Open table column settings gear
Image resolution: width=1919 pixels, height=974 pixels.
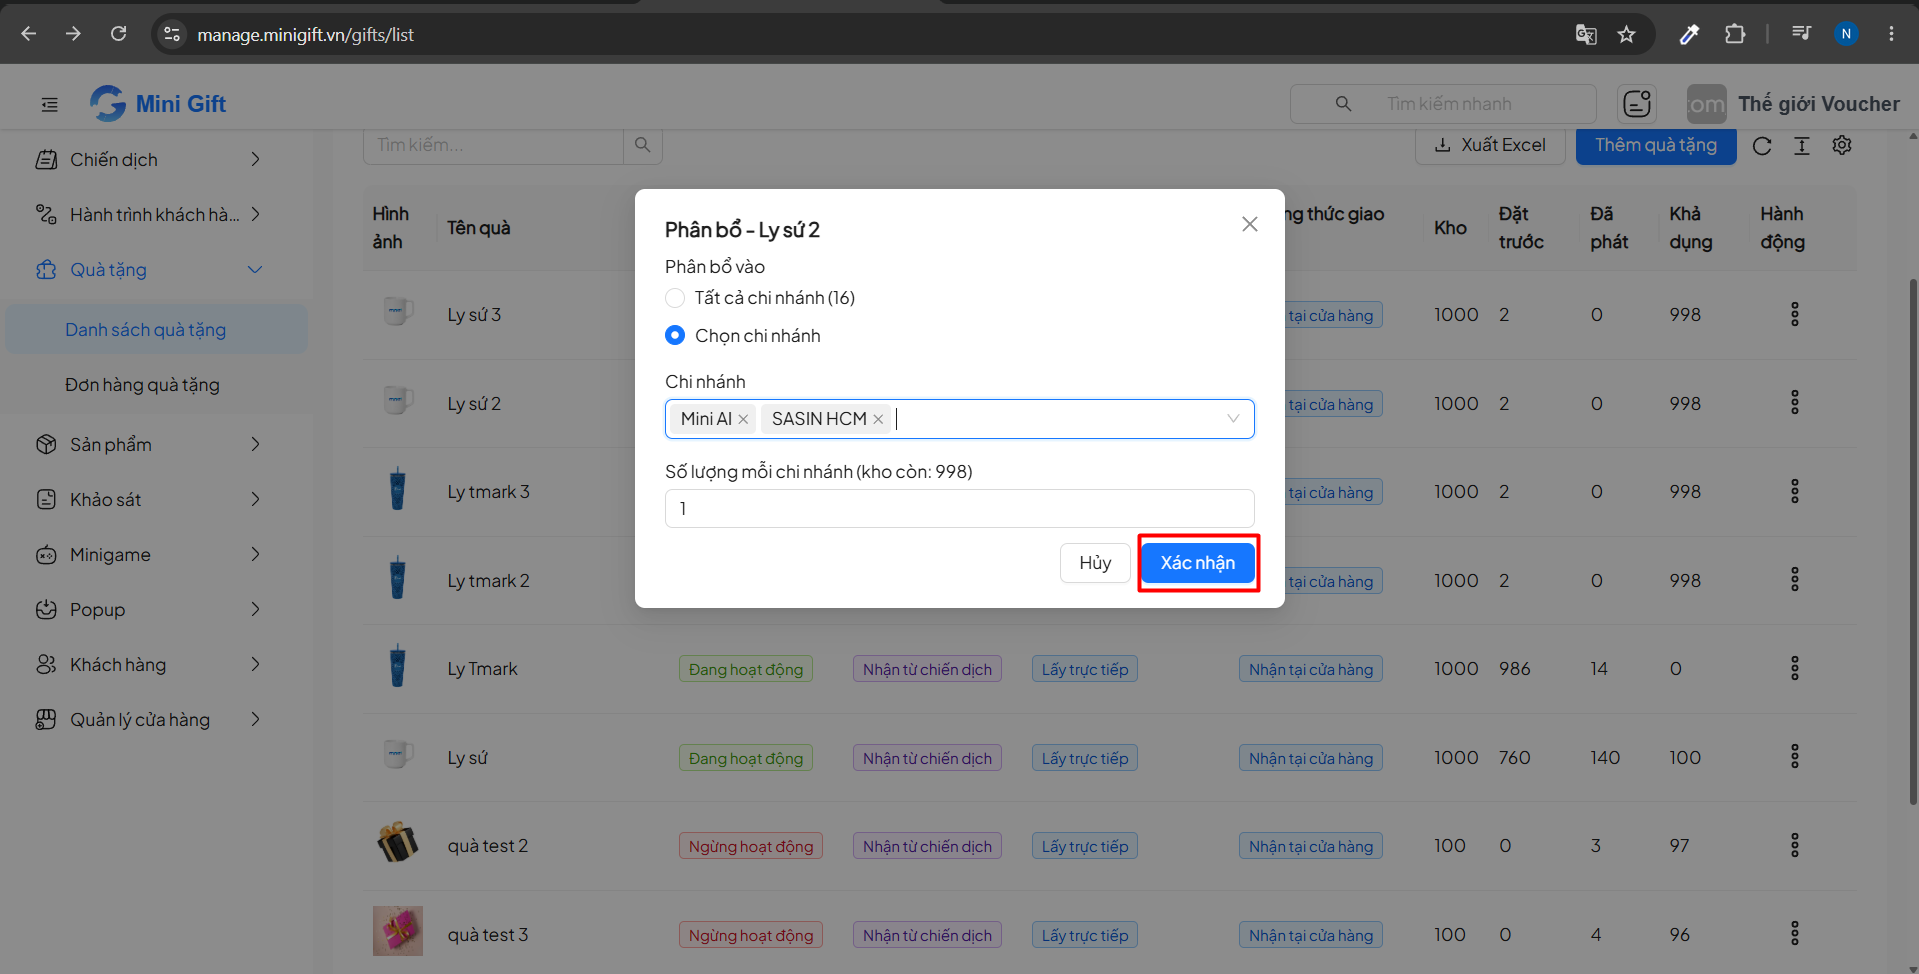(1842, 145)
